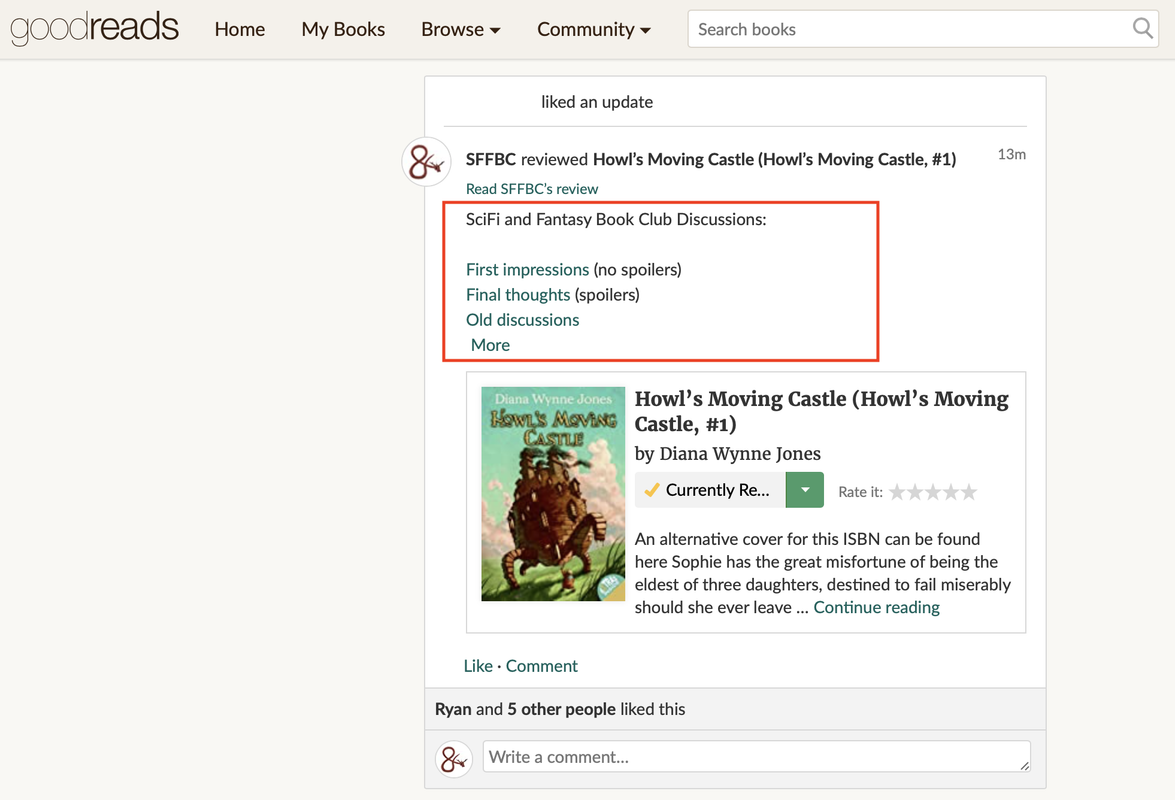Screen dimensions: 1175x800
Task: Click the 13m timestamp
Action: click(x=1012, y=154)
